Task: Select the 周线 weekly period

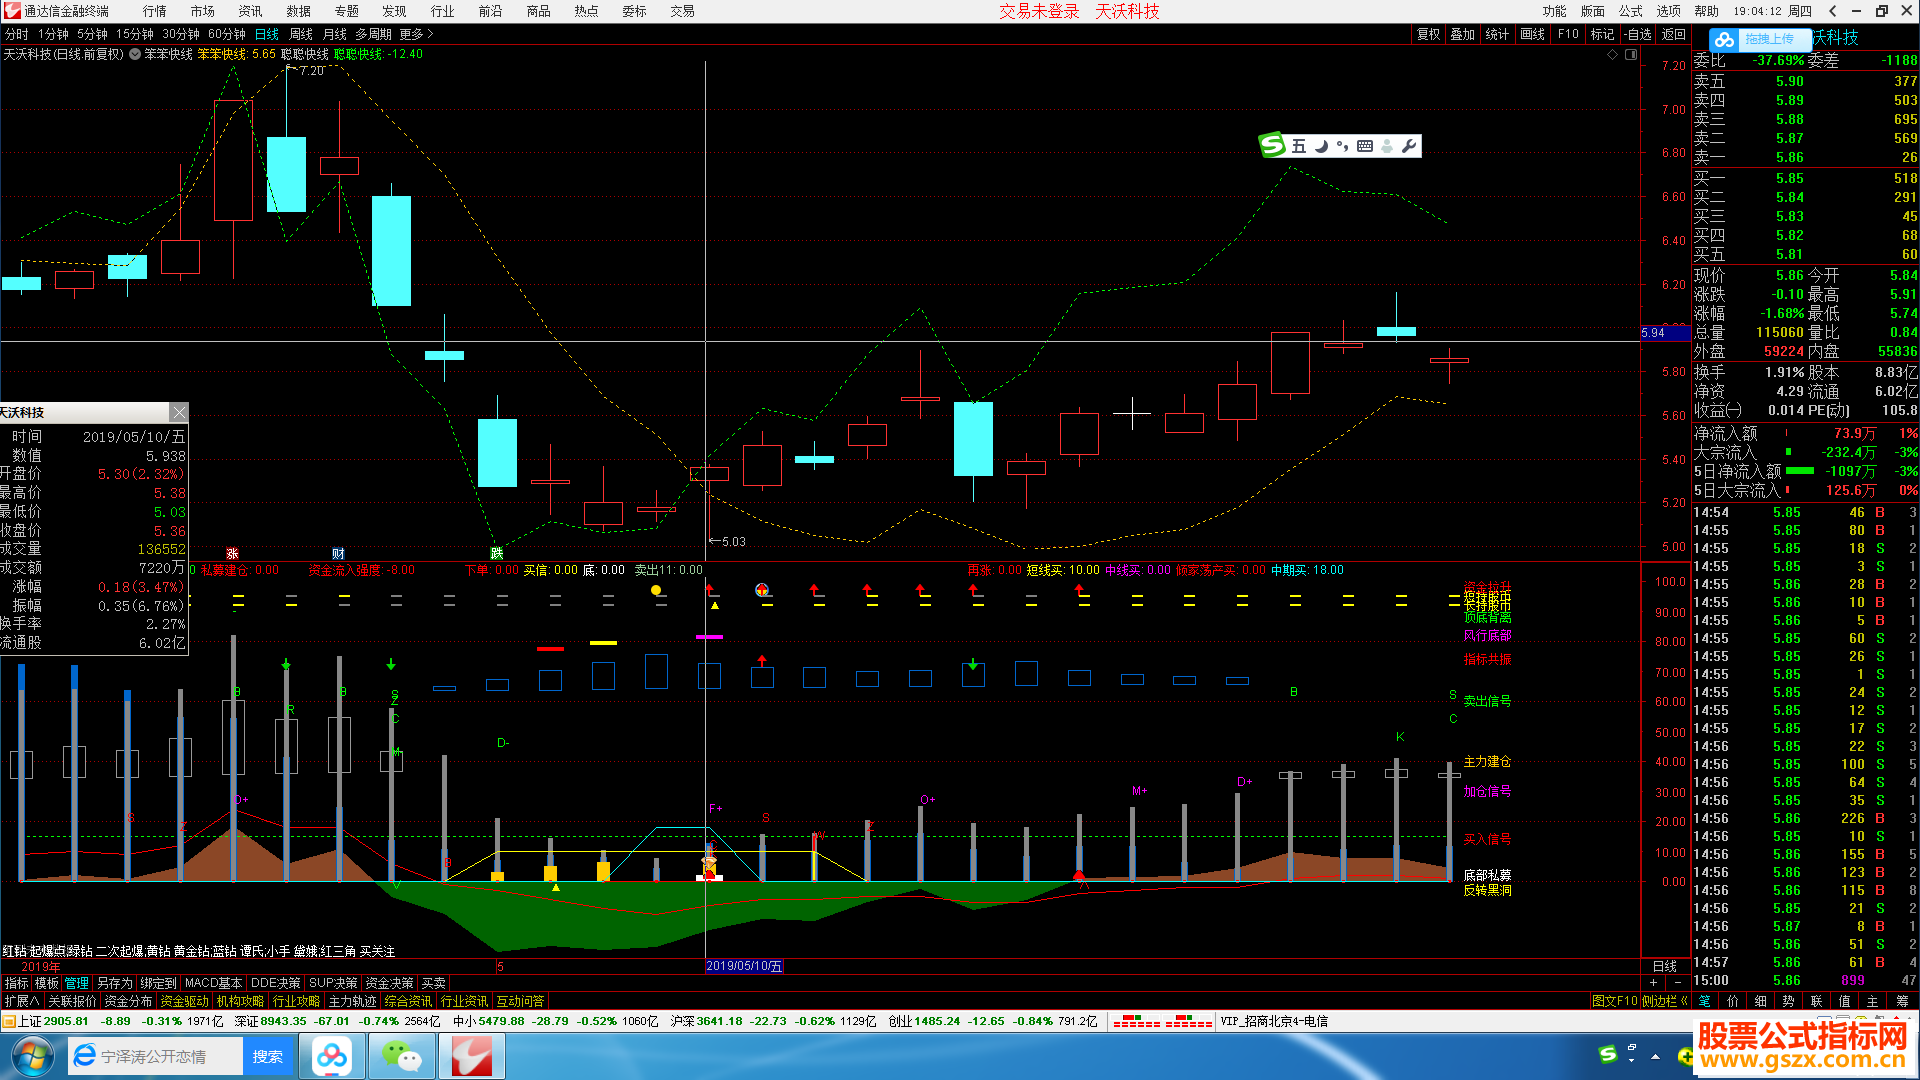Action: pyautogui.click(x=301, y=34)
